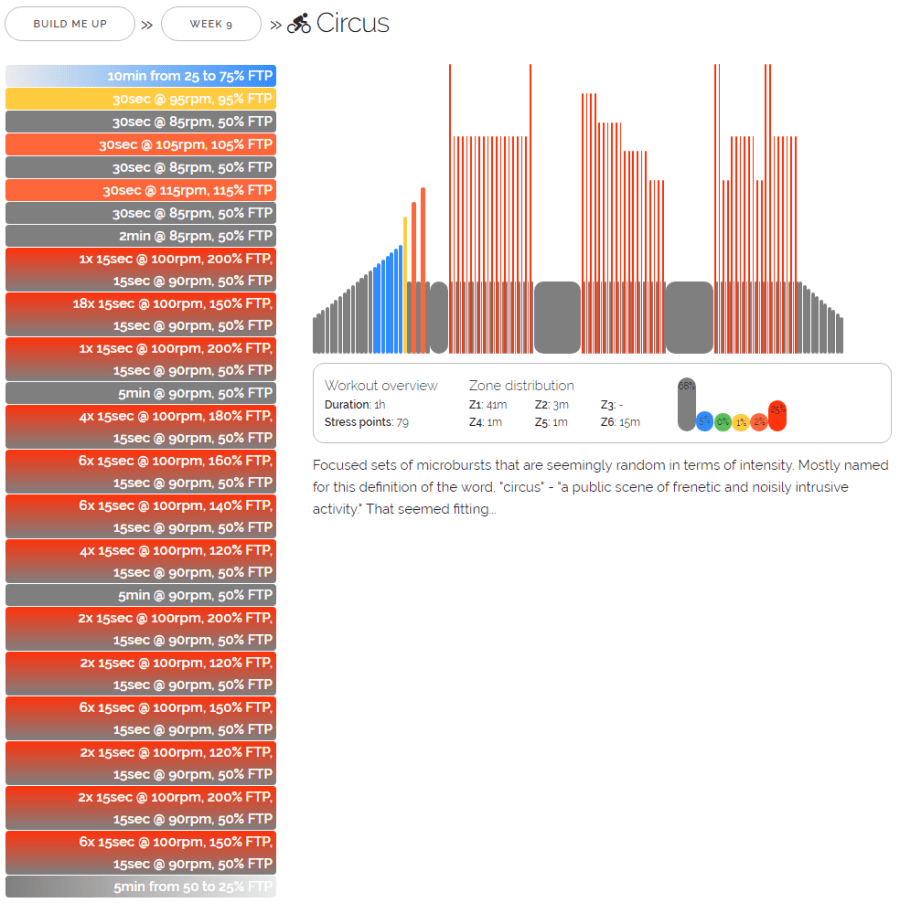Viewport: 900px width, 903px height.
Task: Click the Circus workout title
Action: coord(352,24)
